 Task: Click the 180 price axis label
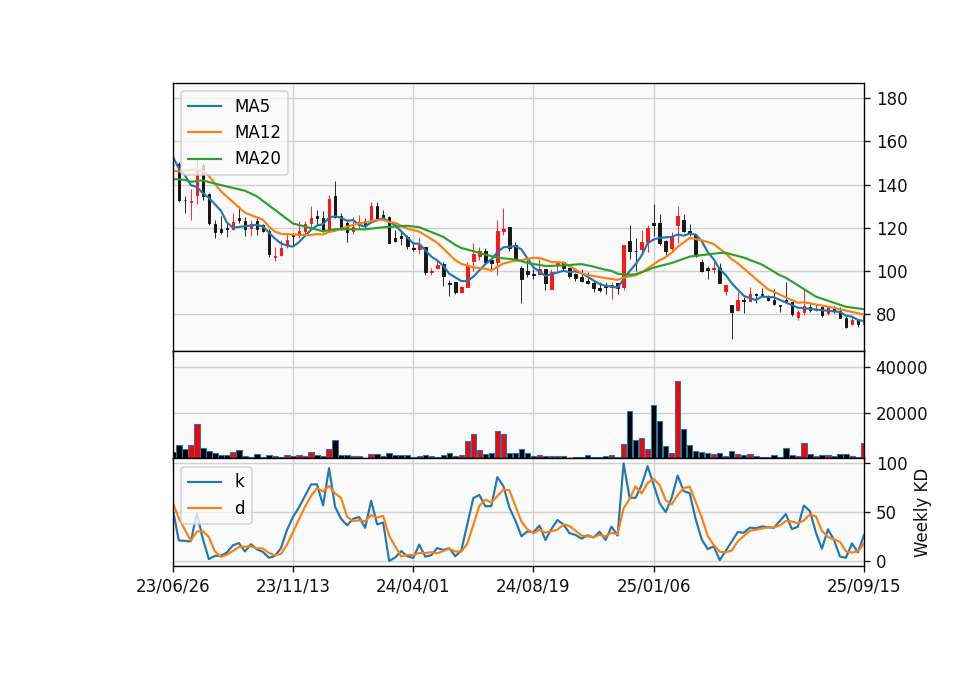tap(892, 99)
